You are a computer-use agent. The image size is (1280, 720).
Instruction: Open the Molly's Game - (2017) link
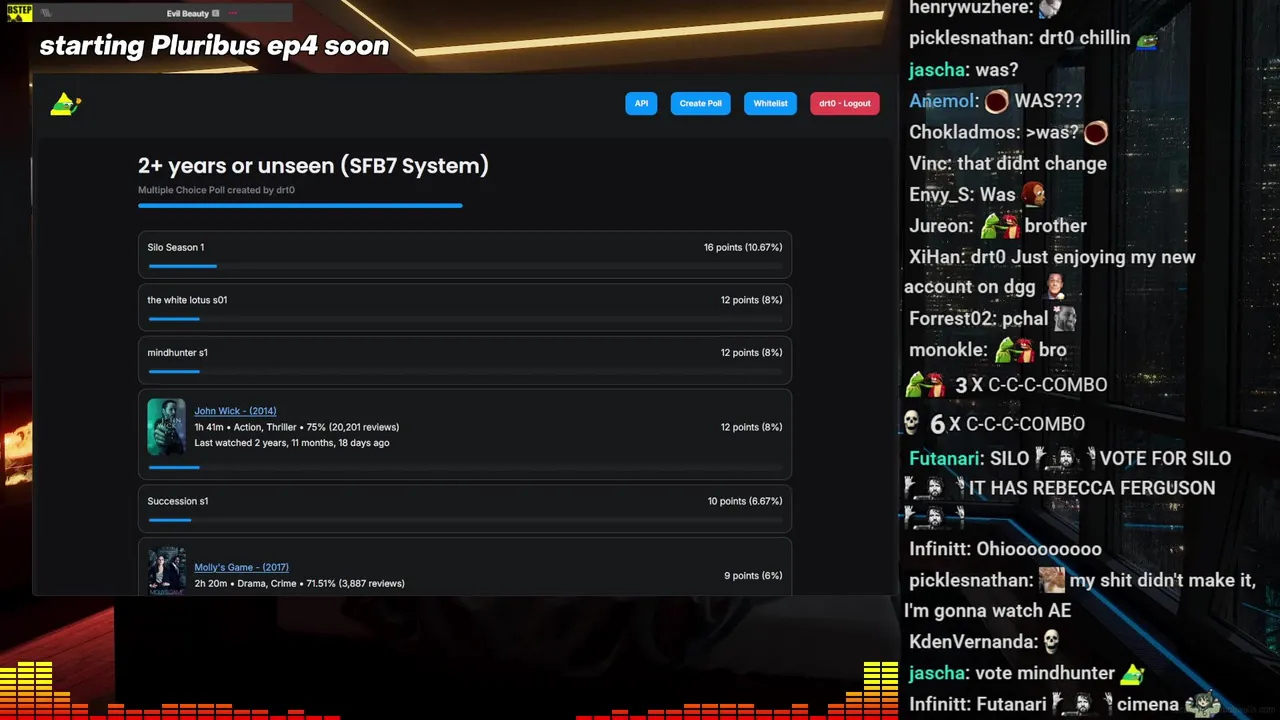pyautogui.click(x=241, y=567)
